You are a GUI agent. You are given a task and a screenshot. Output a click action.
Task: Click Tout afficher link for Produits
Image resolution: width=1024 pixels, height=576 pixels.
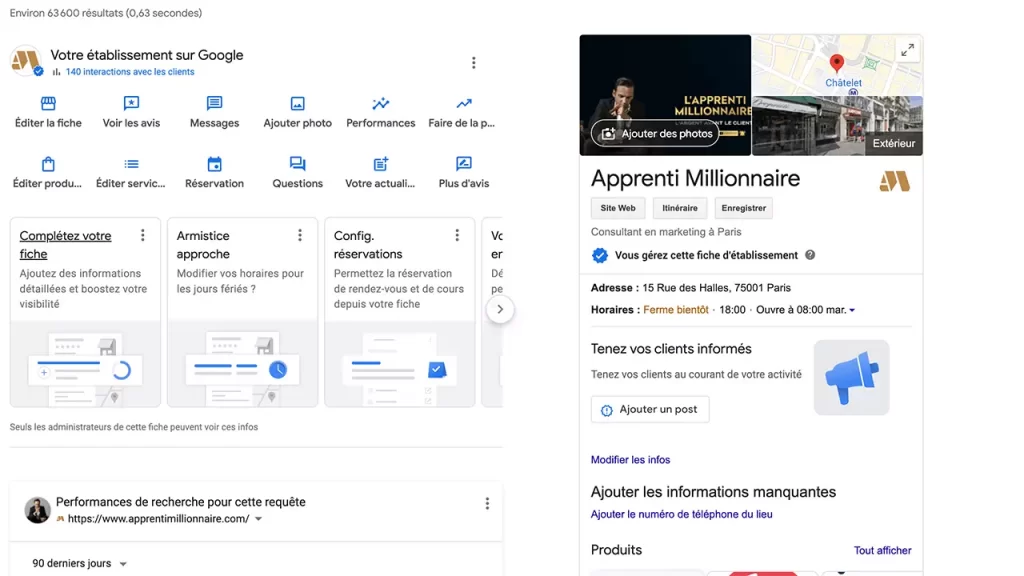point(882,551)
